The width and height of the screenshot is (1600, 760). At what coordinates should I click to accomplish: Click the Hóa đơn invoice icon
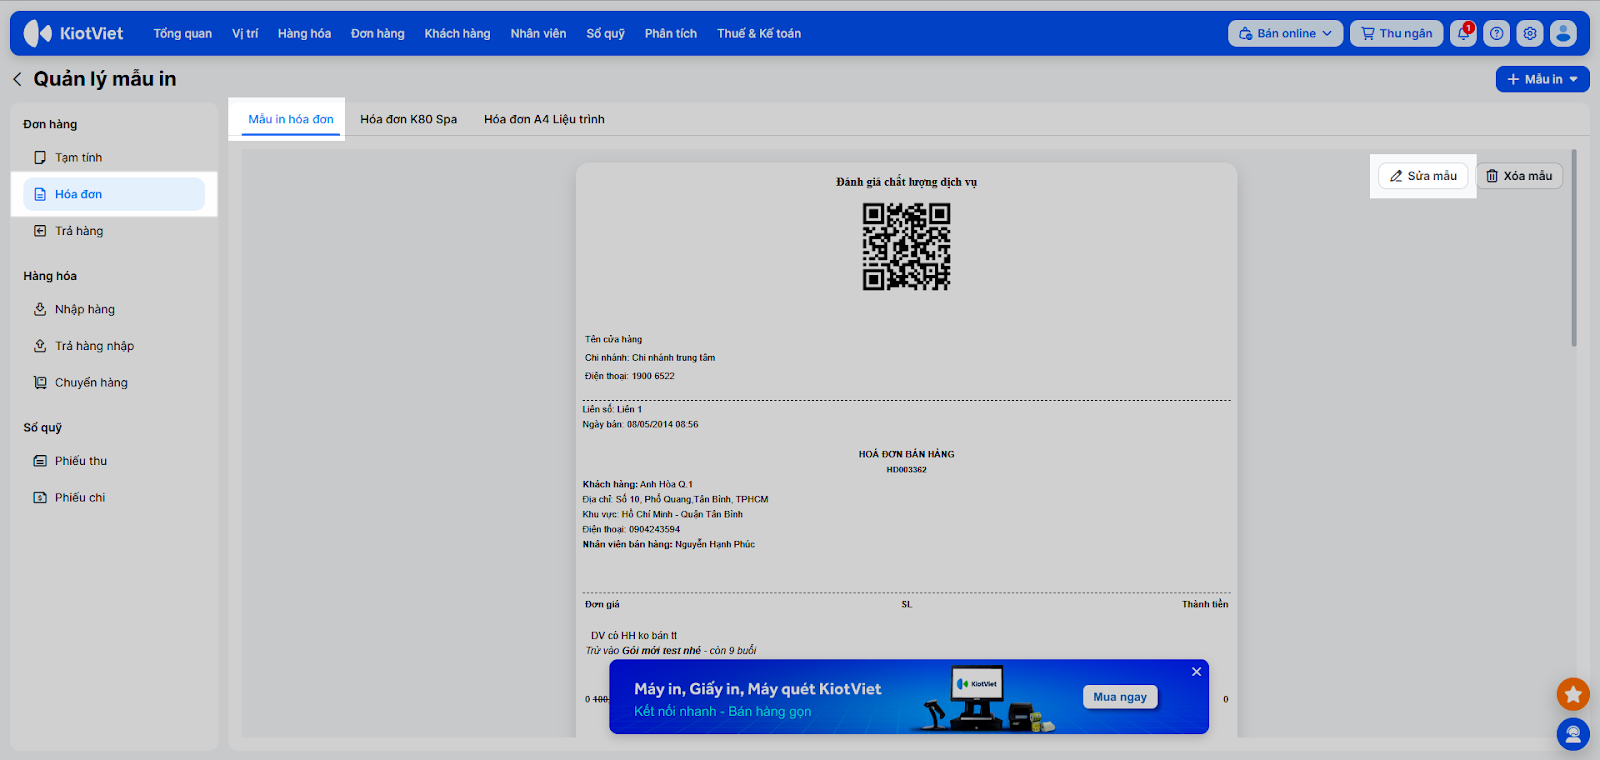pos(40,194)
